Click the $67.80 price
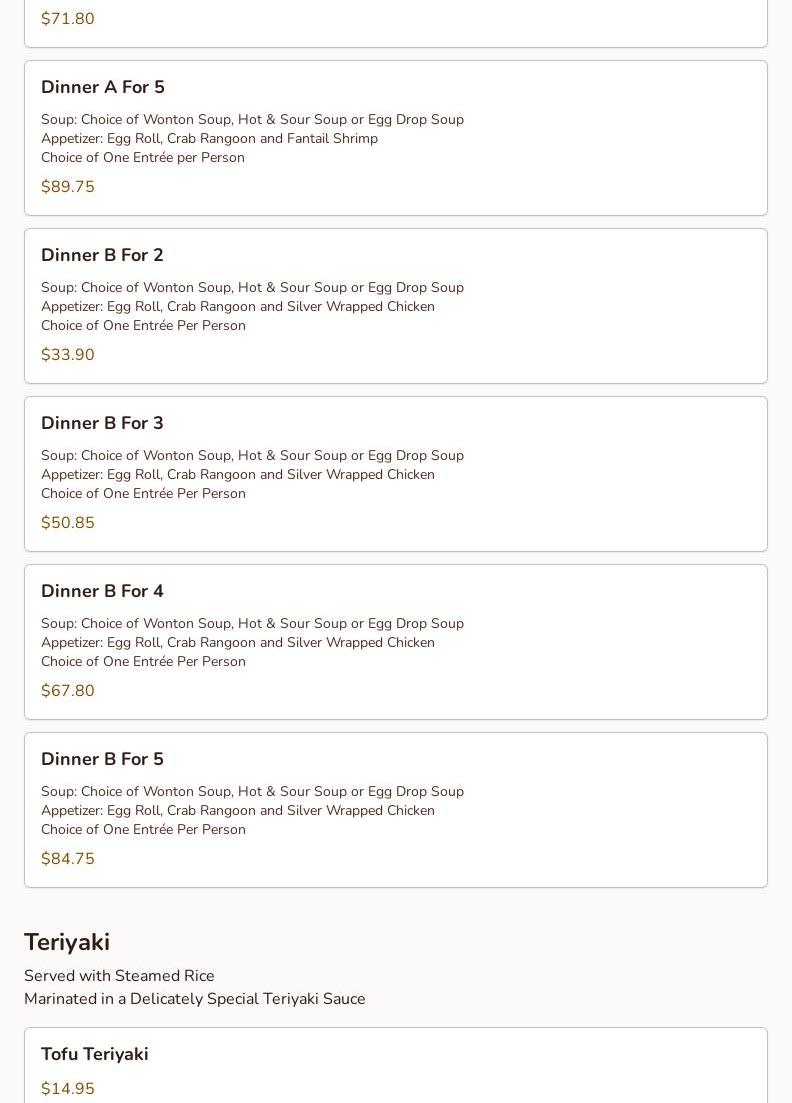This screenshot has height=1103, width=792. point(68,691)
